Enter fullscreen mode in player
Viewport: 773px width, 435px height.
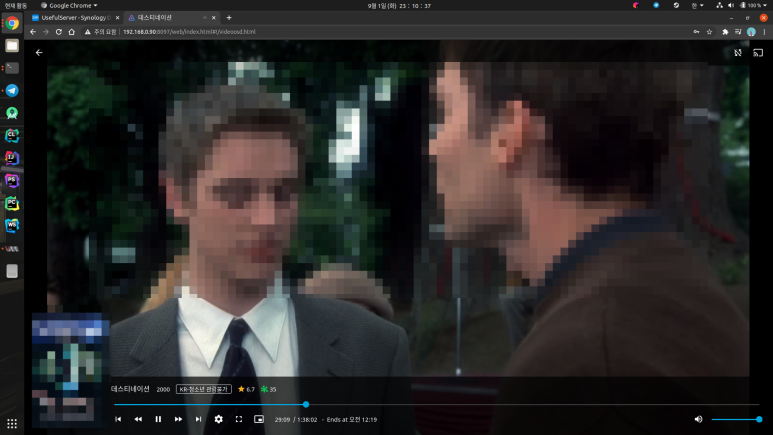coord(239,419)
